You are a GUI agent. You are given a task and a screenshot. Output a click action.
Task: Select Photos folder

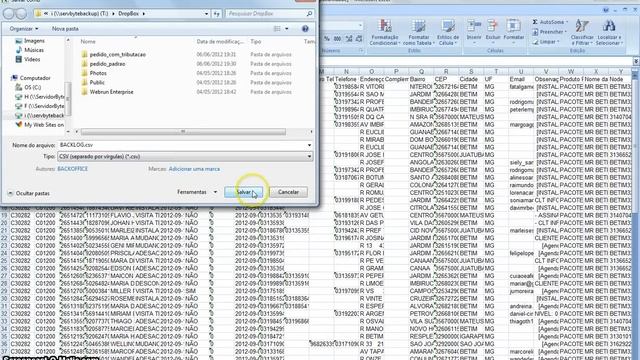coord(98,73)
